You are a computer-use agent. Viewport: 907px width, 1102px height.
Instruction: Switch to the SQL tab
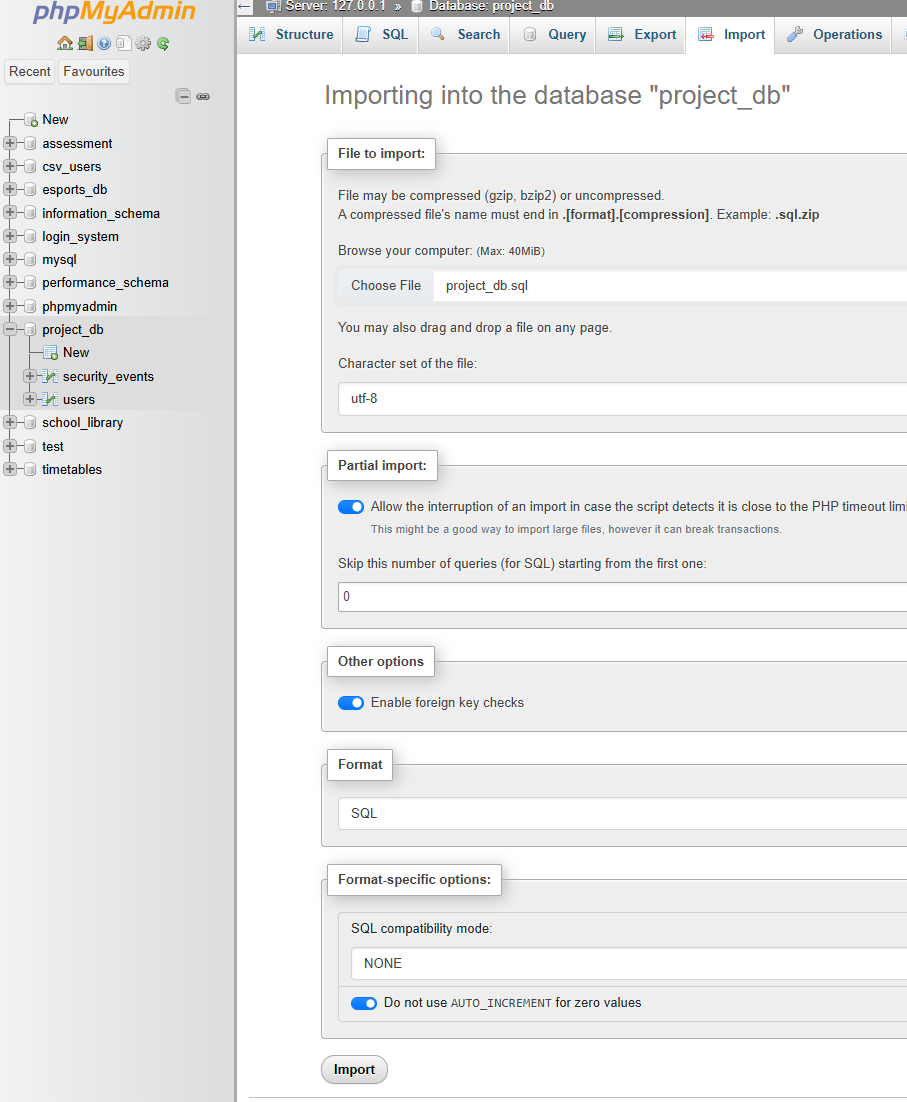click(x=381, y=34)
